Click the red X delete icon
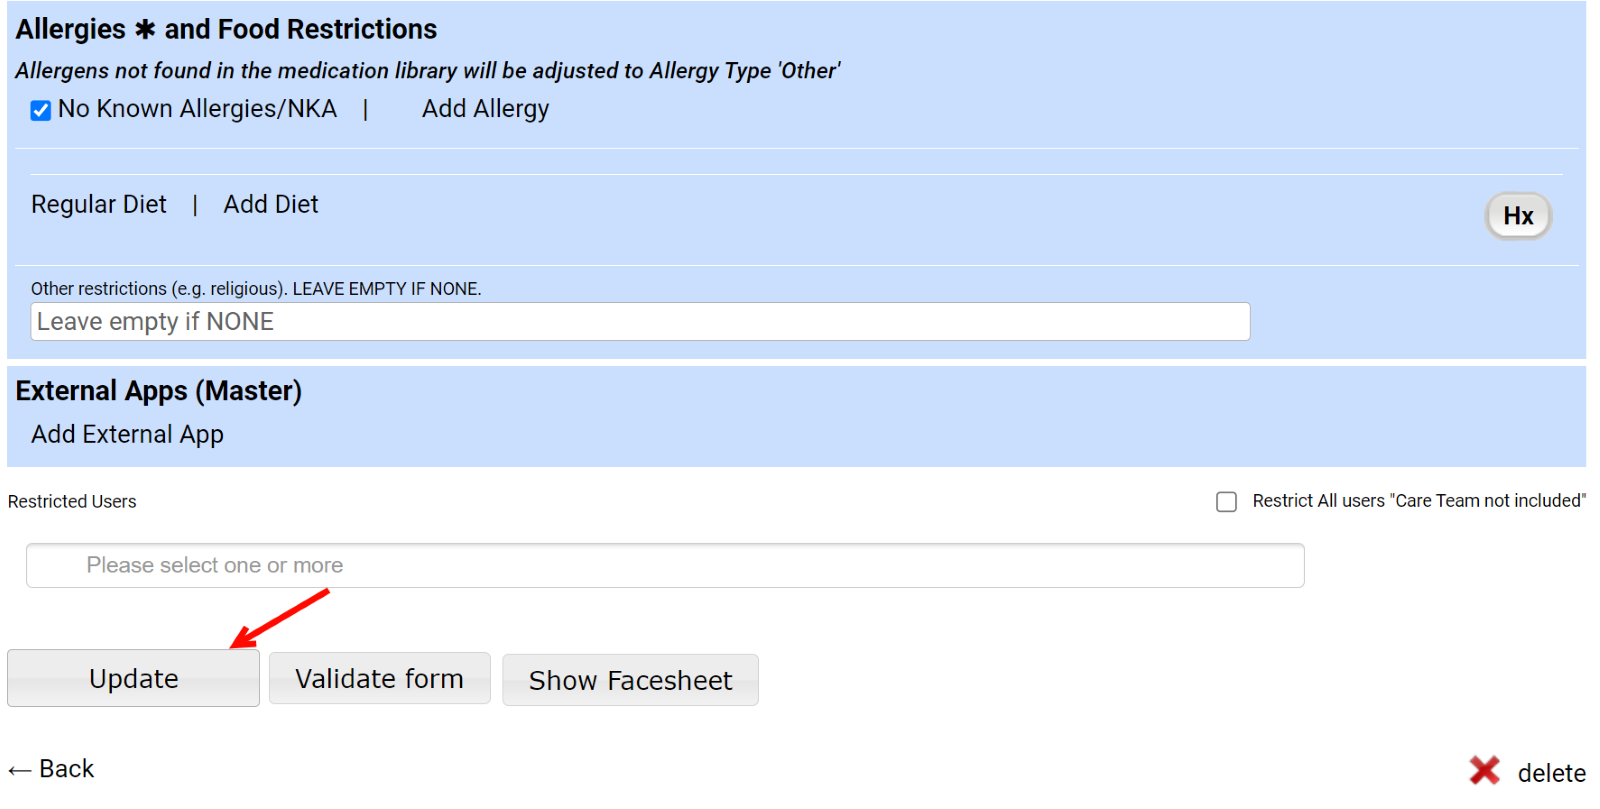Viewport: 1600px width, 809px height. tap(1484, 771)
